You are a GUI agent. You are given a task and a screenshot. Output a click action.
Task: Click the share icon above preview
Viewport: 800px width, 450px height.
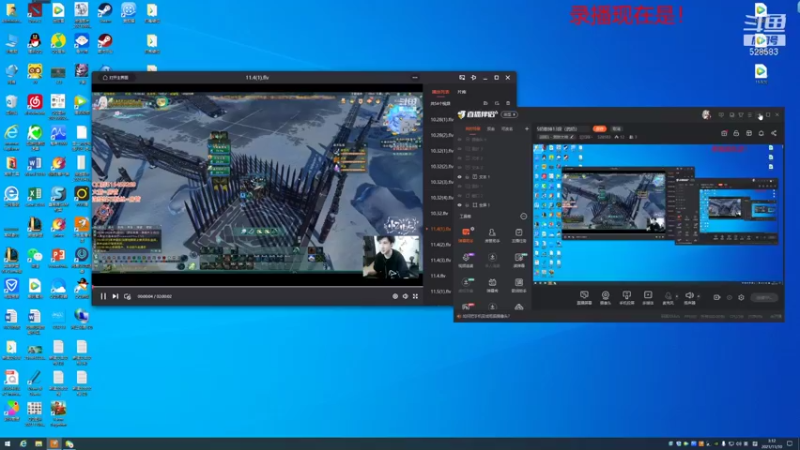pos(774,133)
